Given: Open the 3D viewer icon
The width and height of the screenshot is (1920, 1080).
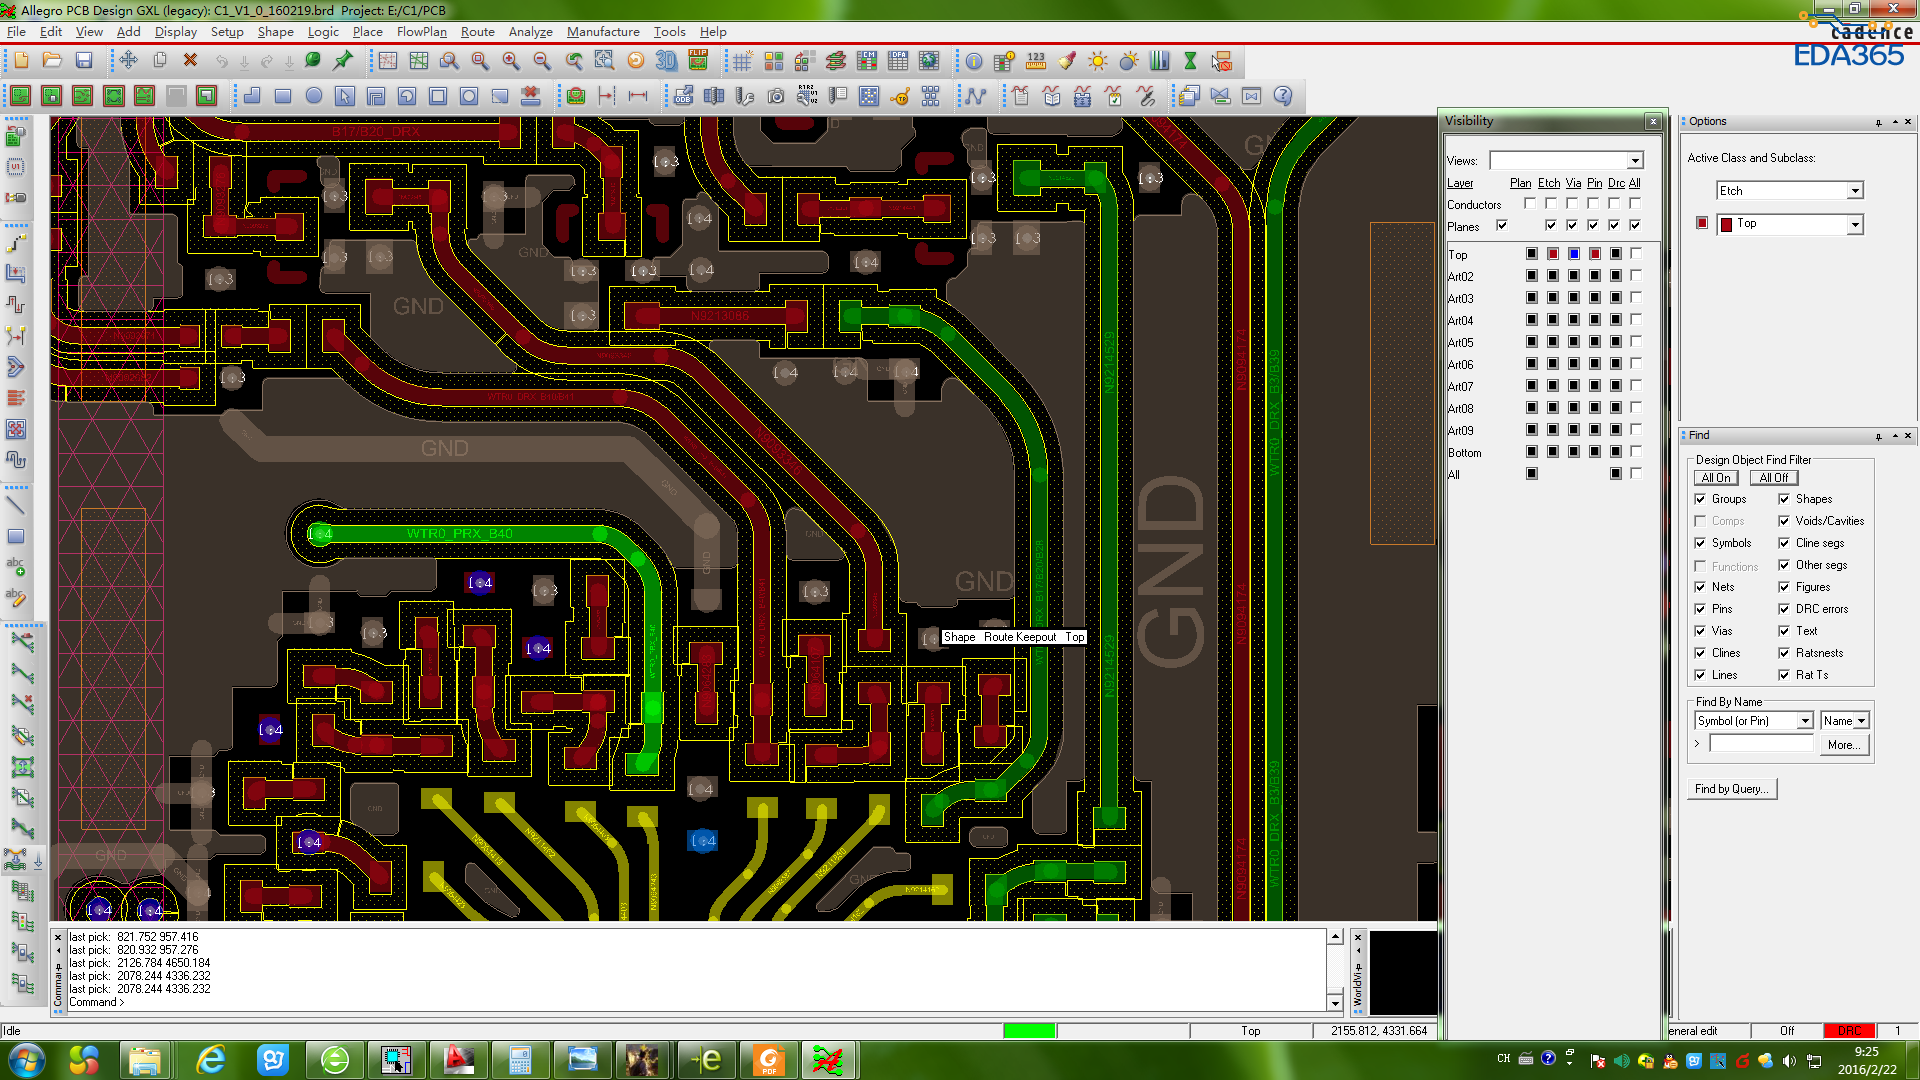Looking at the screenshot, I should point(666,61).
